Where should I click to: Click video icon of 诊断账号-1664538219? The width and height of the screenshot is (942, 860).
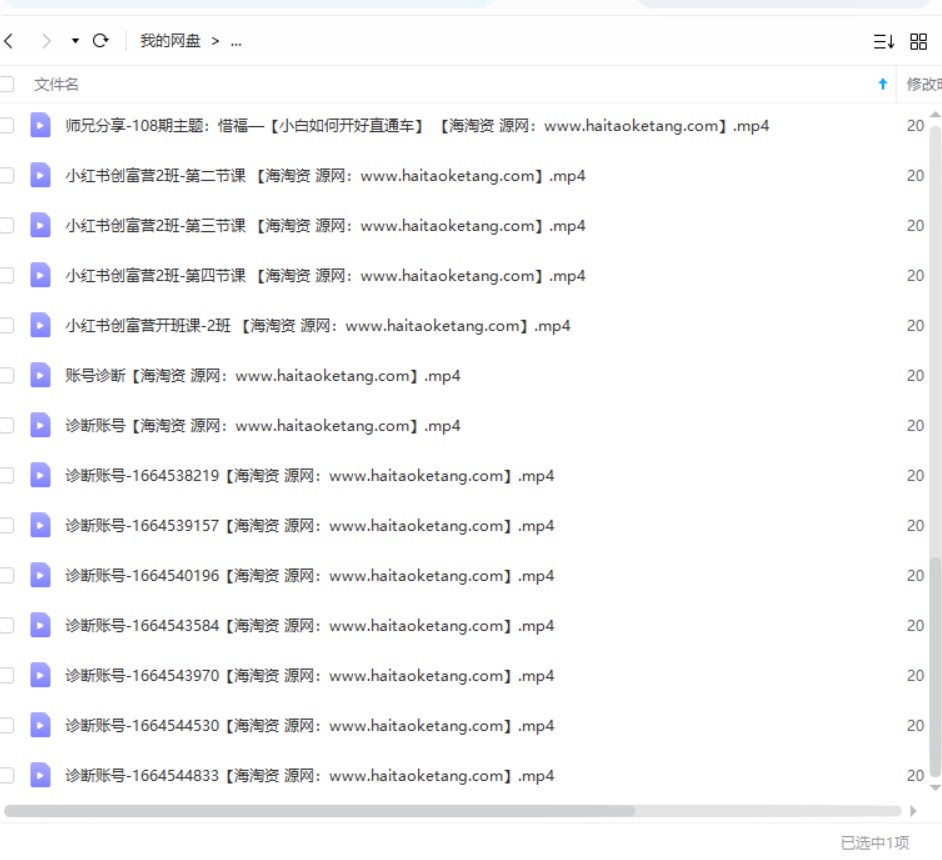tap(40, 476)
